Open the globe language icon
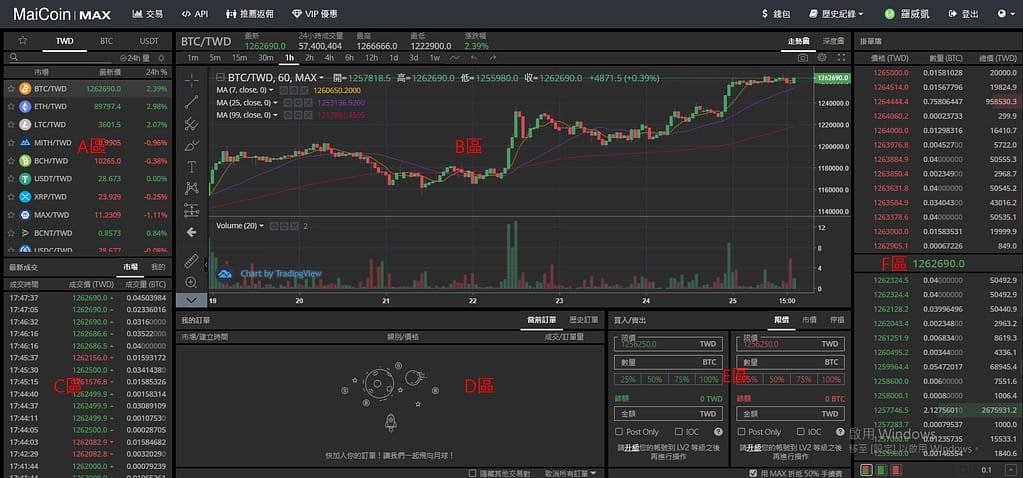This screenshot has height=478, width=1023. point(1002,14)
